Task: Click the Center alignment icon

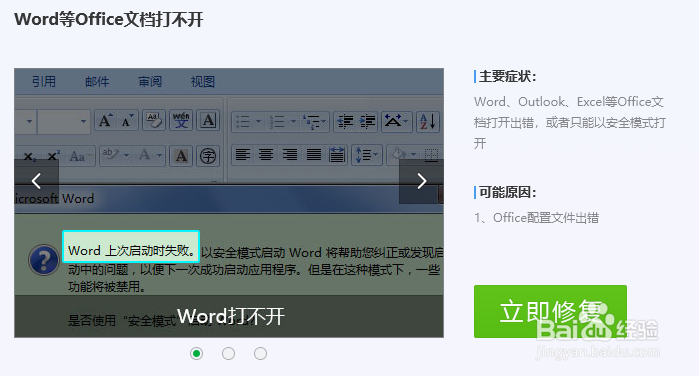Action: (266, 155)
